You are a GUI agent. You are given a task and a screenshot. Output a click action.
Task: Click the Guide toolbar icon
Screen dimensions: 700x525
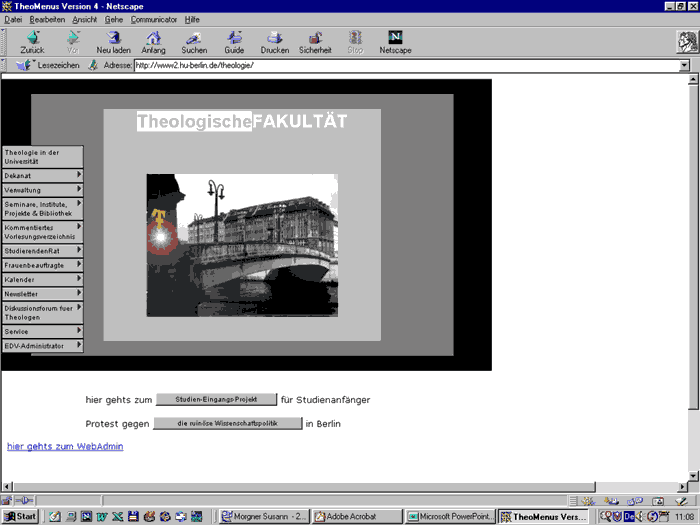[x=234, y=38]
